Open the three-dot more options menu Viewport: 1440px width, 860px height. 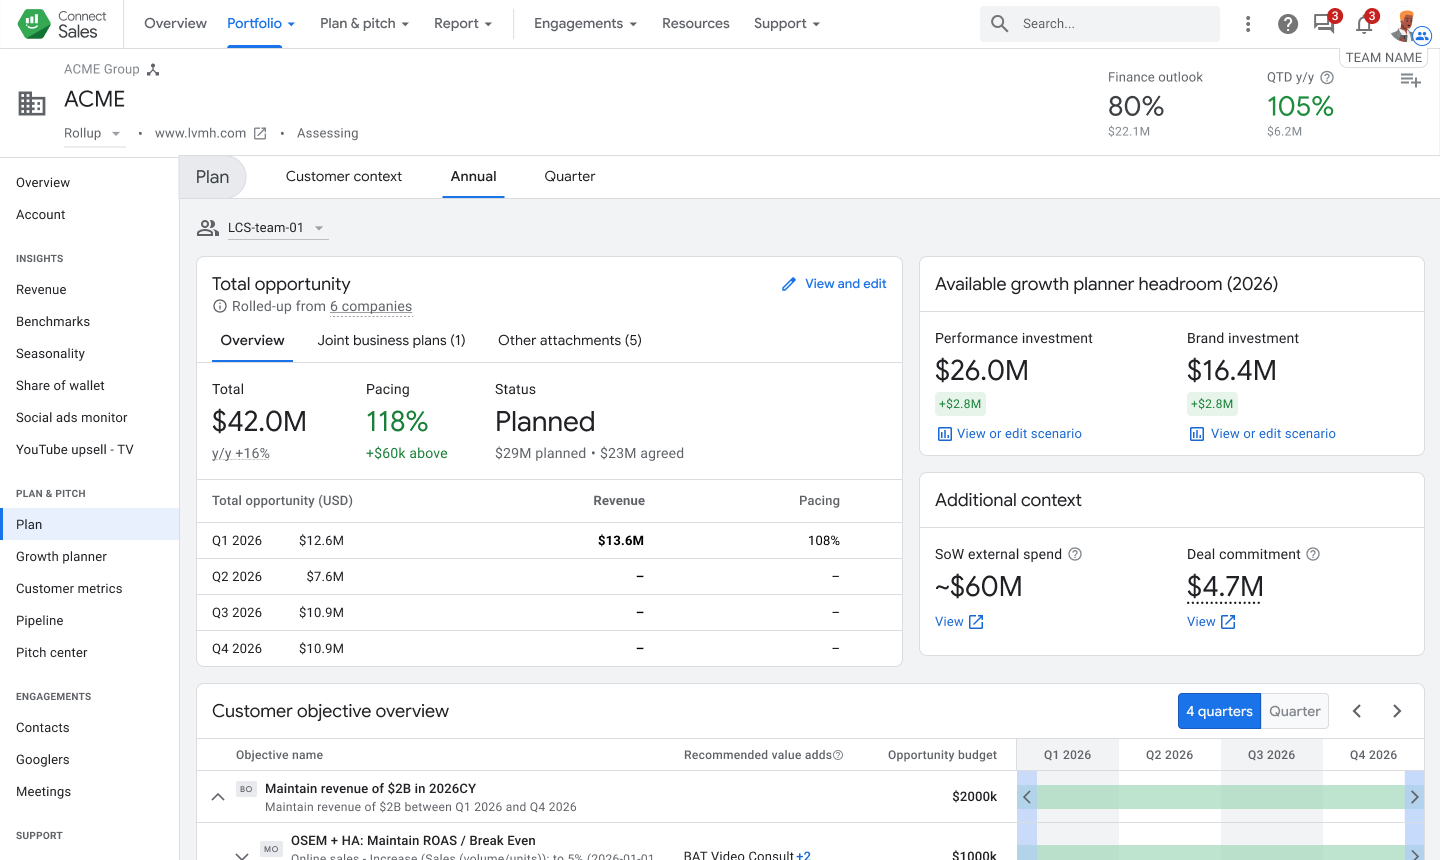coord(1248,24)
